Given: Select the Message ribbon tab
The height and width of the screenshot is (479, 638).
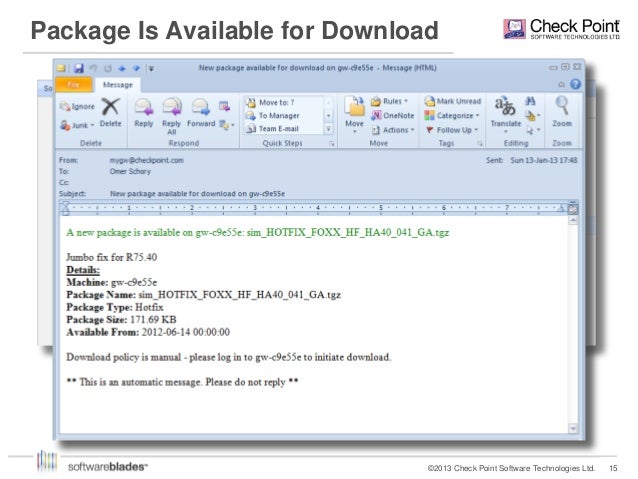Looking at the screenshot, I should point(118,85).
